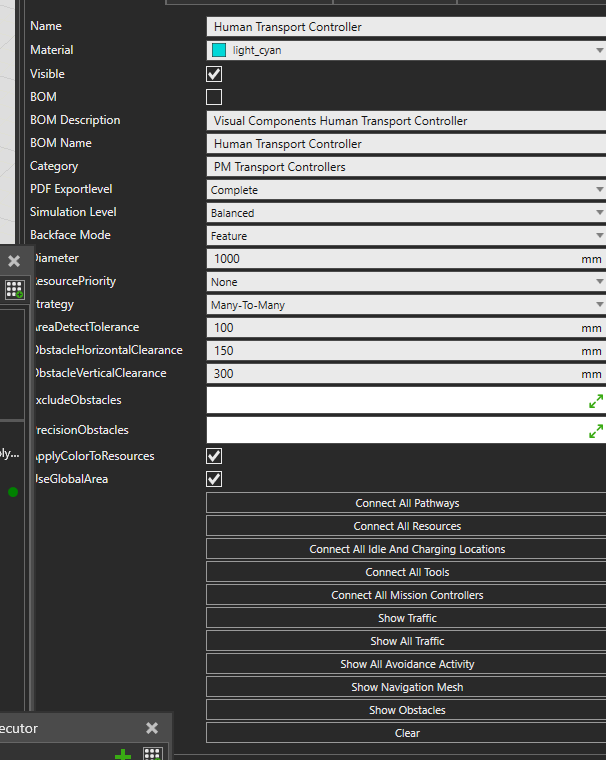Click the 'Material' label
The image size is (606, 760).
pos(51,50)
